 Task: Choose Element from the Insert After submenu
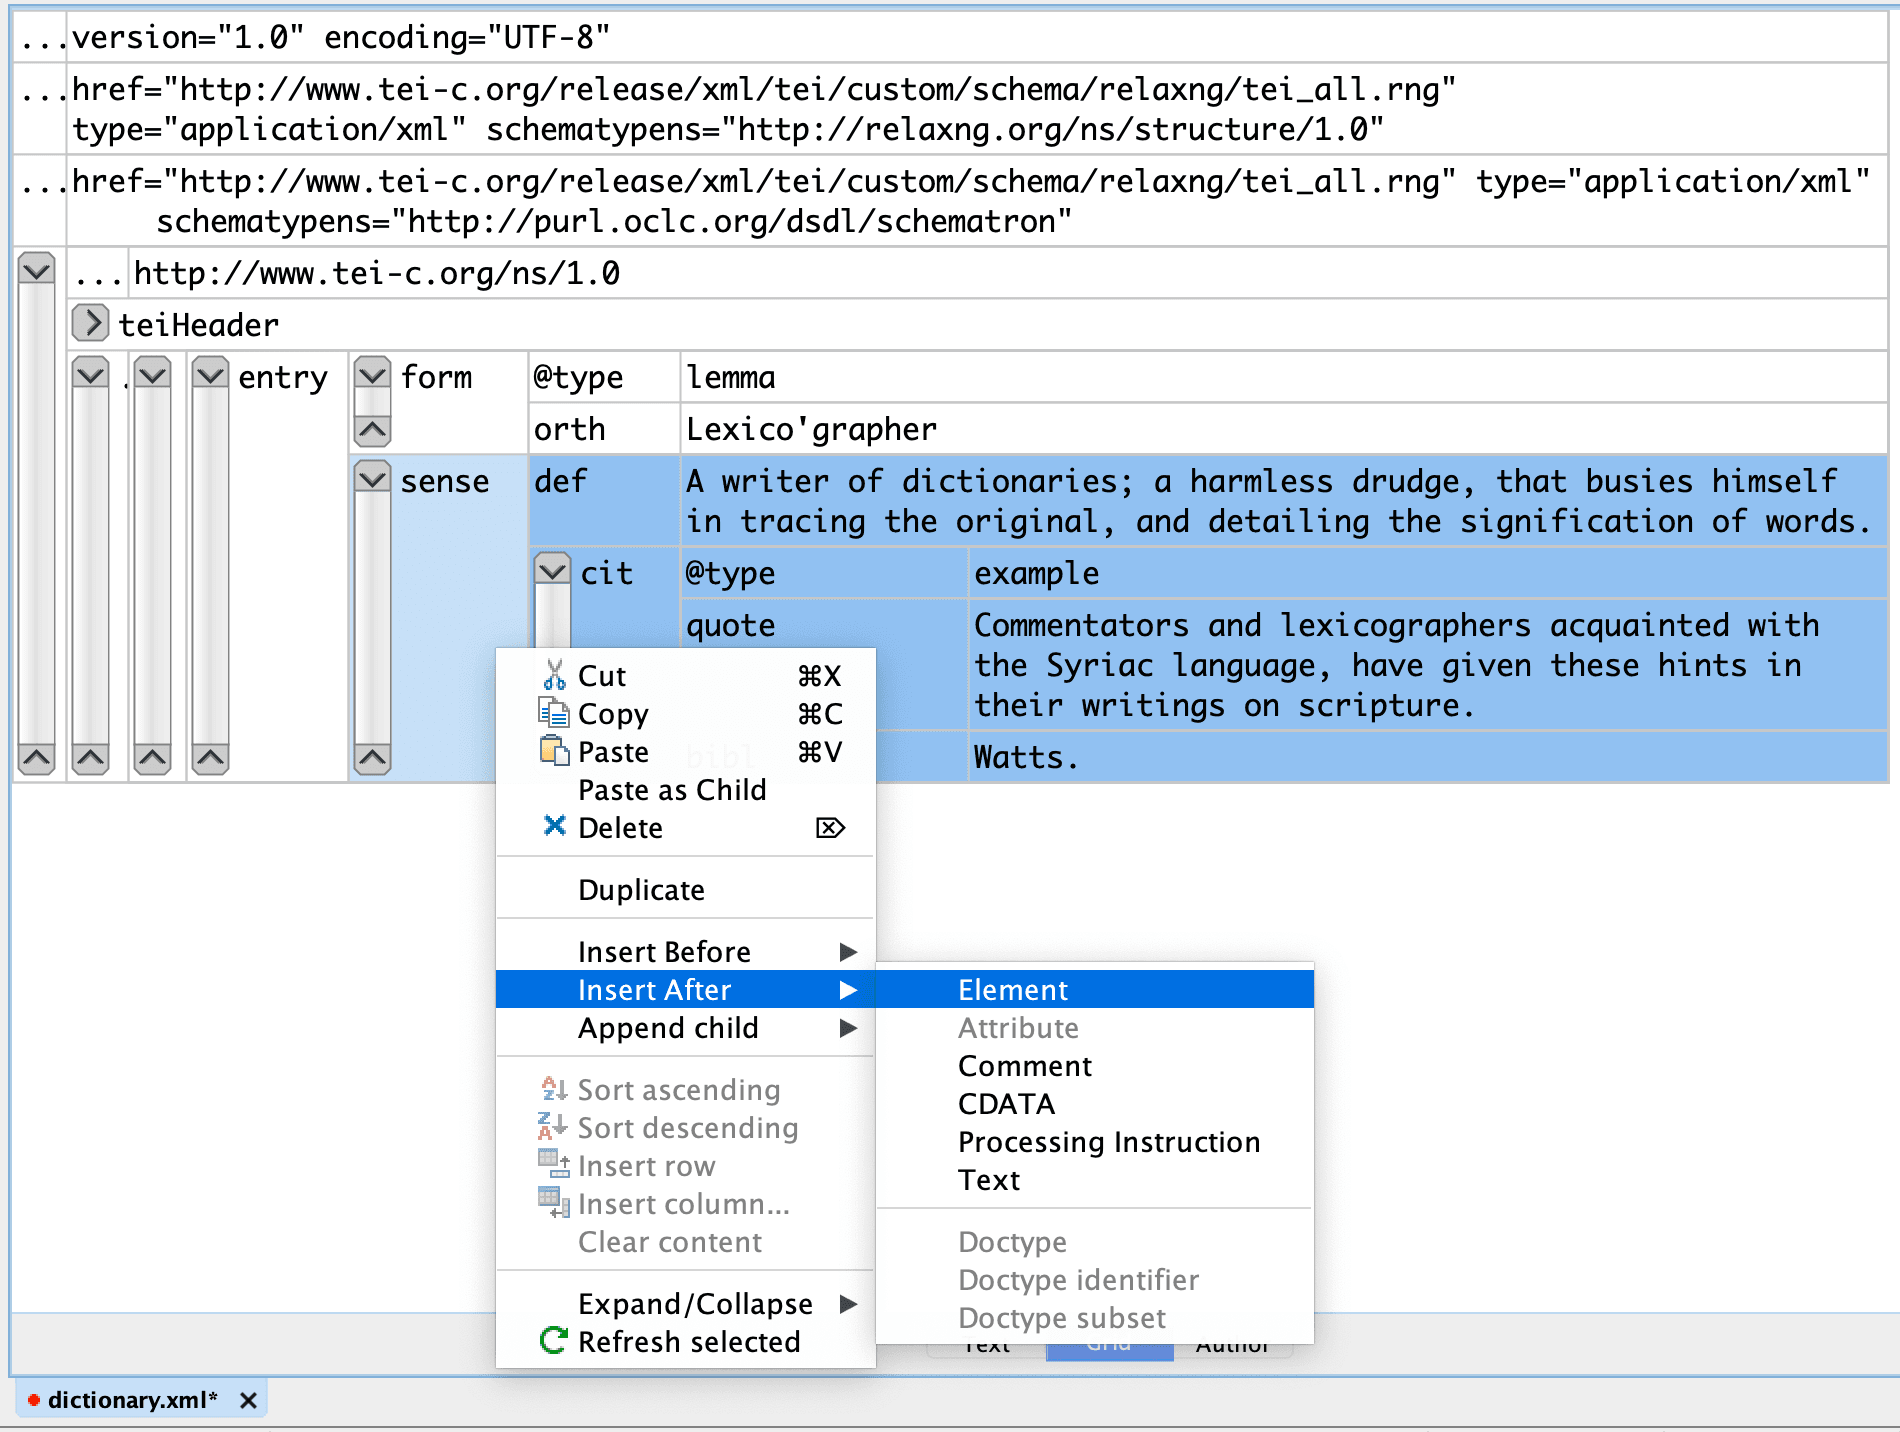[1012, 989]
